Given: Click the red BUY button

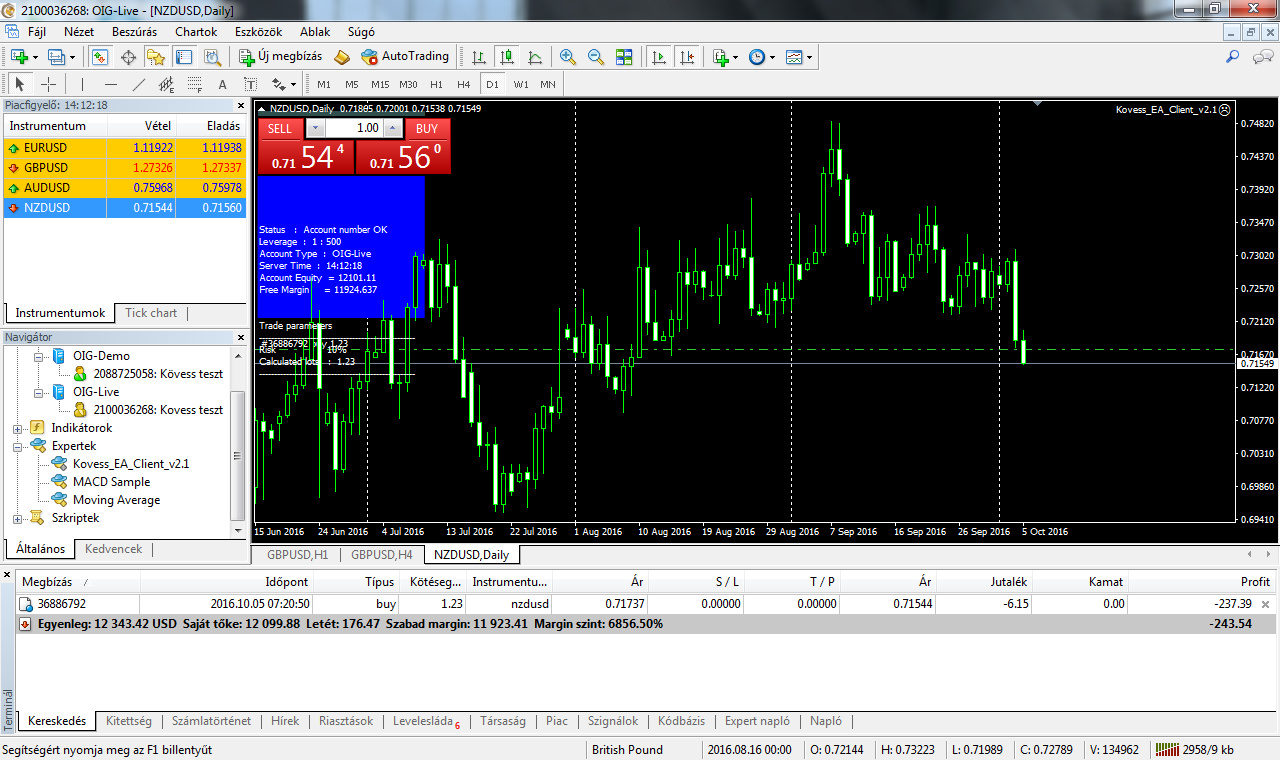Looking at the screenshot, I should [x=427, y=128].
